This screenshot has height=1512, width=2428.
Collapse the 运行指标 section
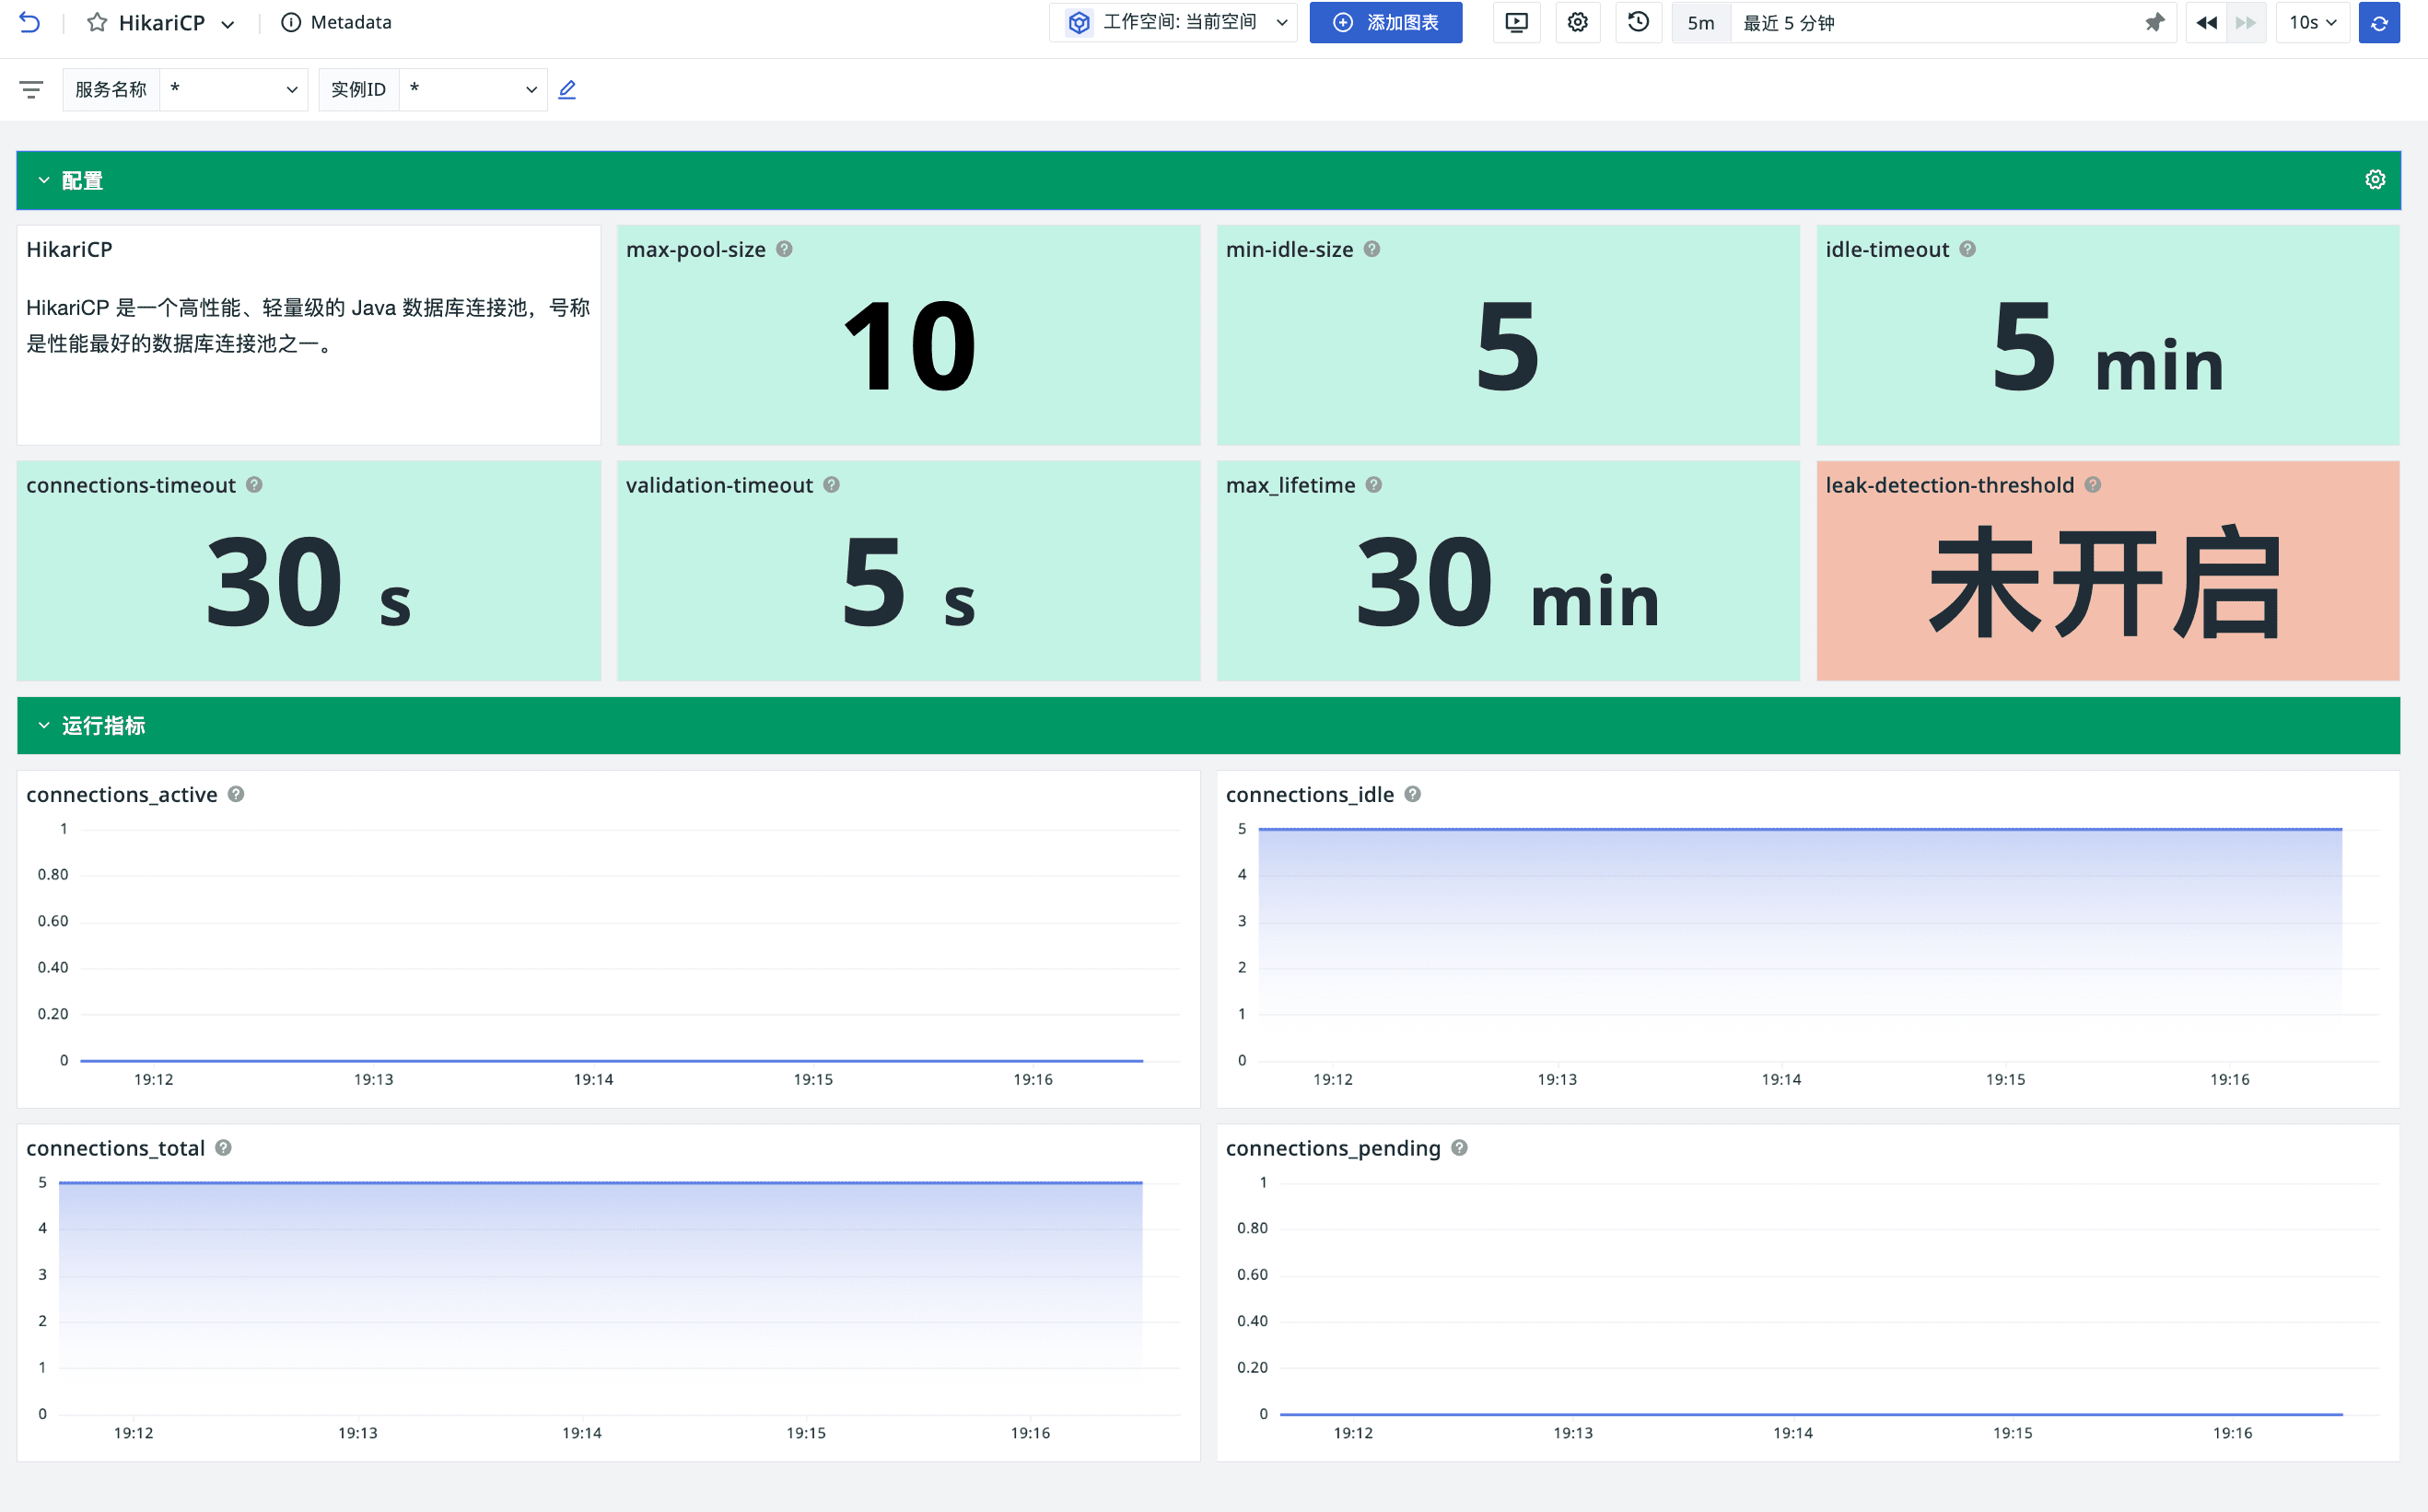[43, 725]
